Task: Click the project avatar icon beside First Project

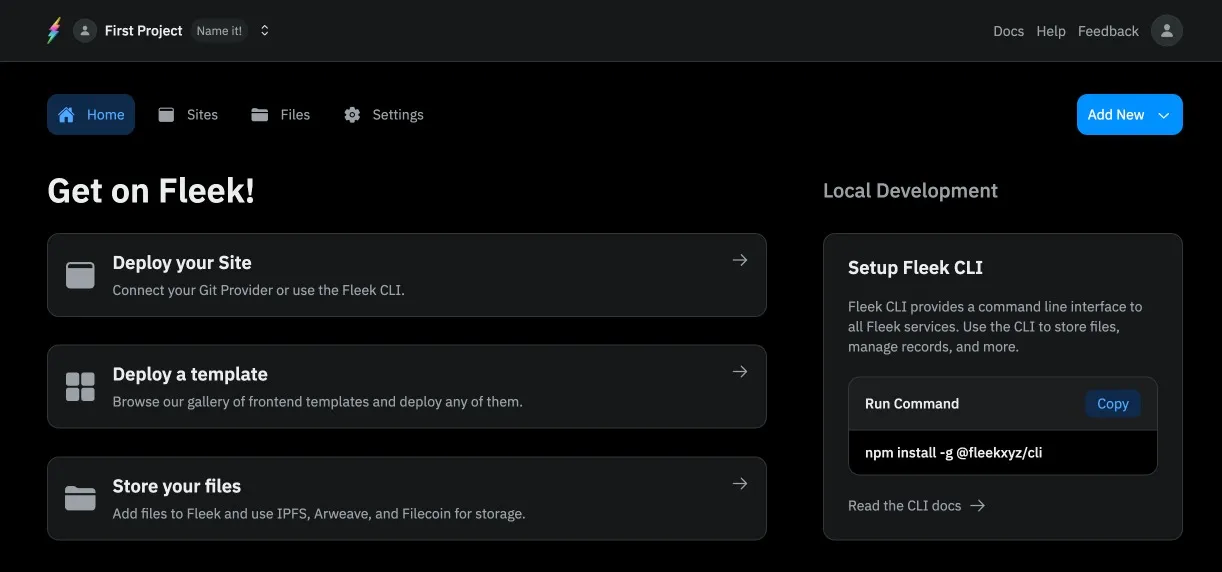Action: 85,31
